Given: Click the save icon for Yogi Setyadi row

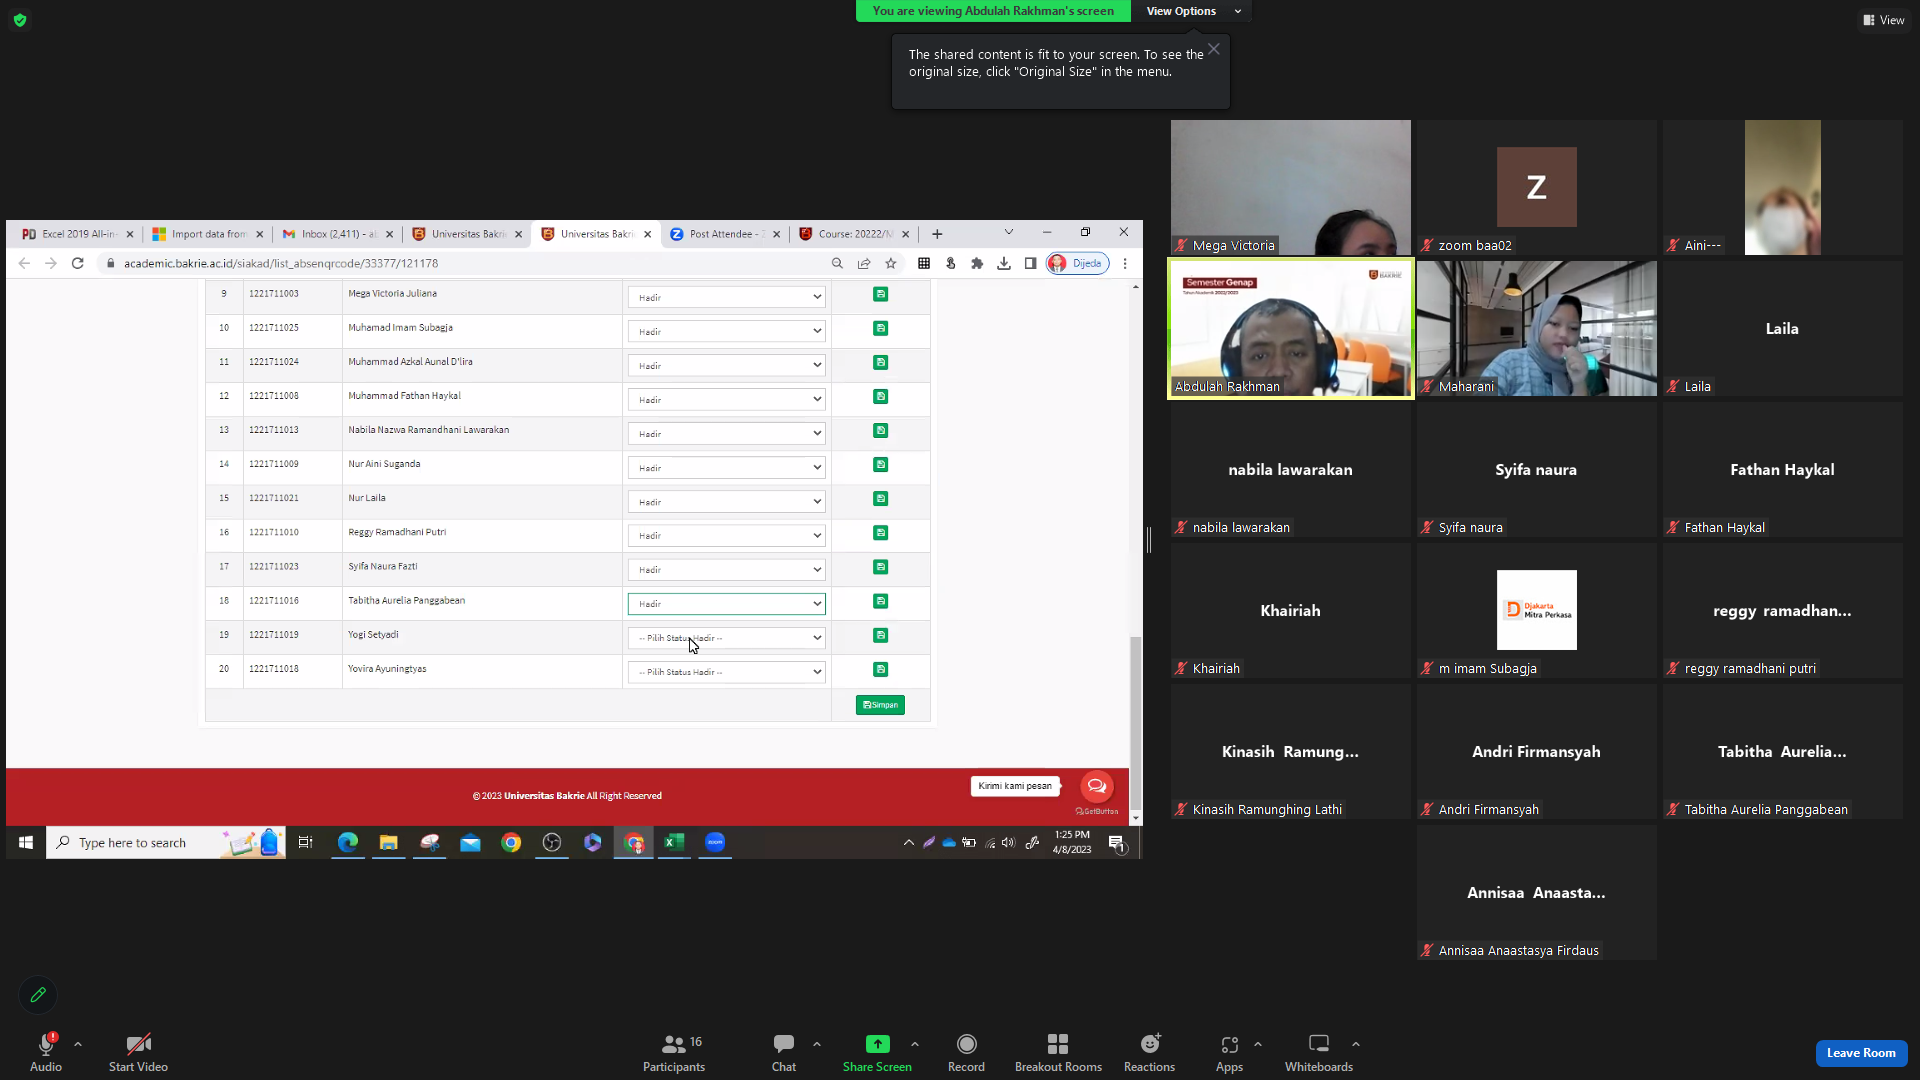Looking at the screenshot, I should point(880,635).
